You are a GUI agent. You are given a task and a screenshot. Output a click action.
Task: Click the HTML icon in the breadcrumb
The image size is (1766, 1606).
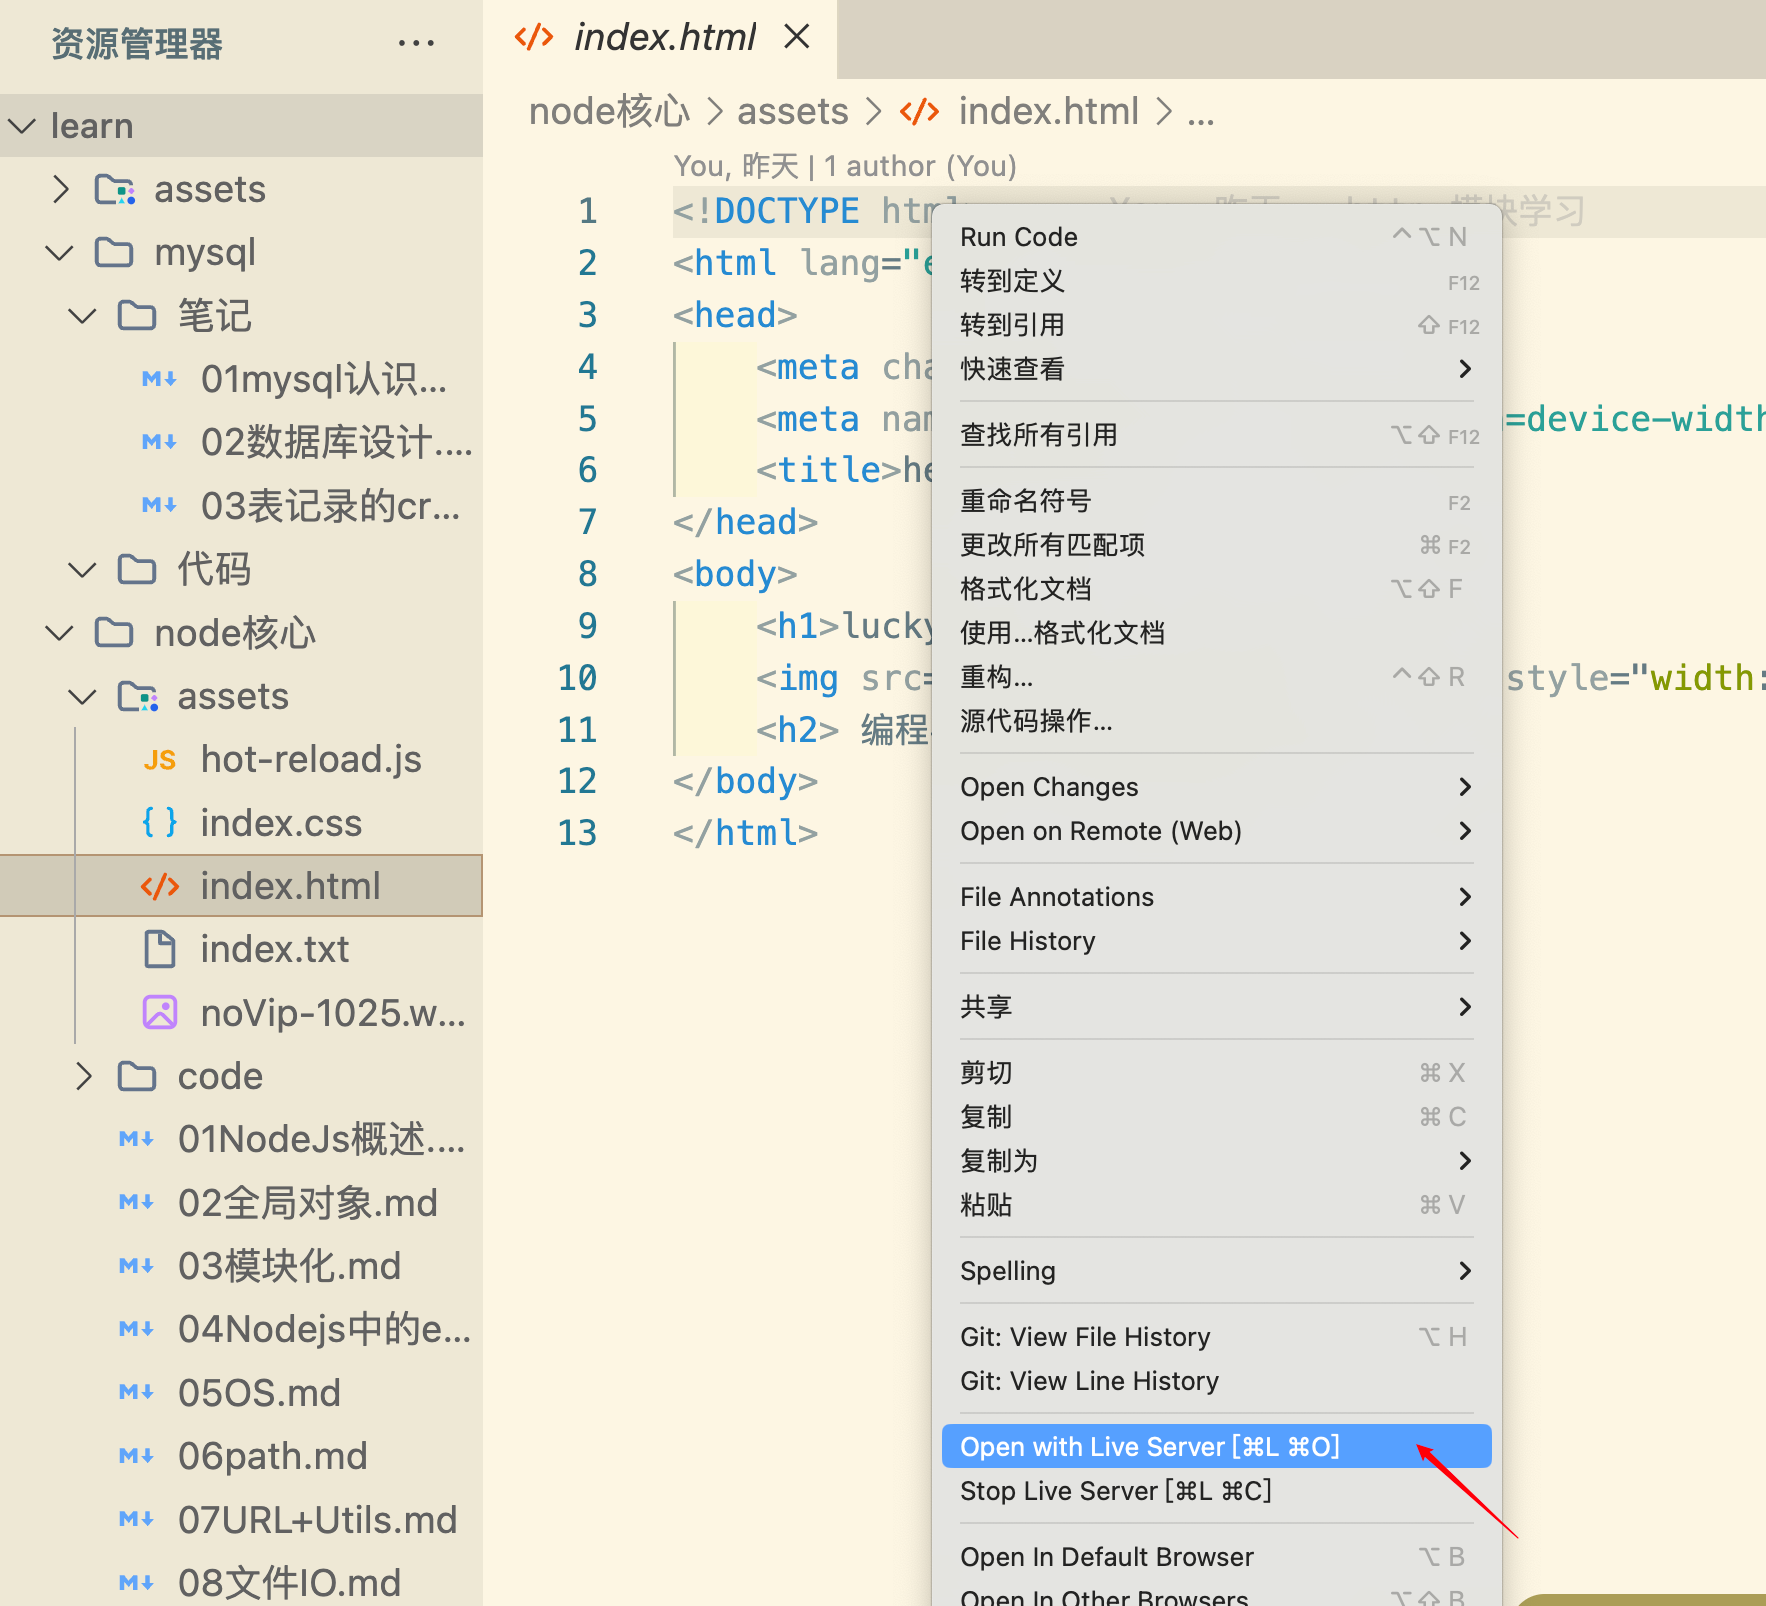pos(919,111)
